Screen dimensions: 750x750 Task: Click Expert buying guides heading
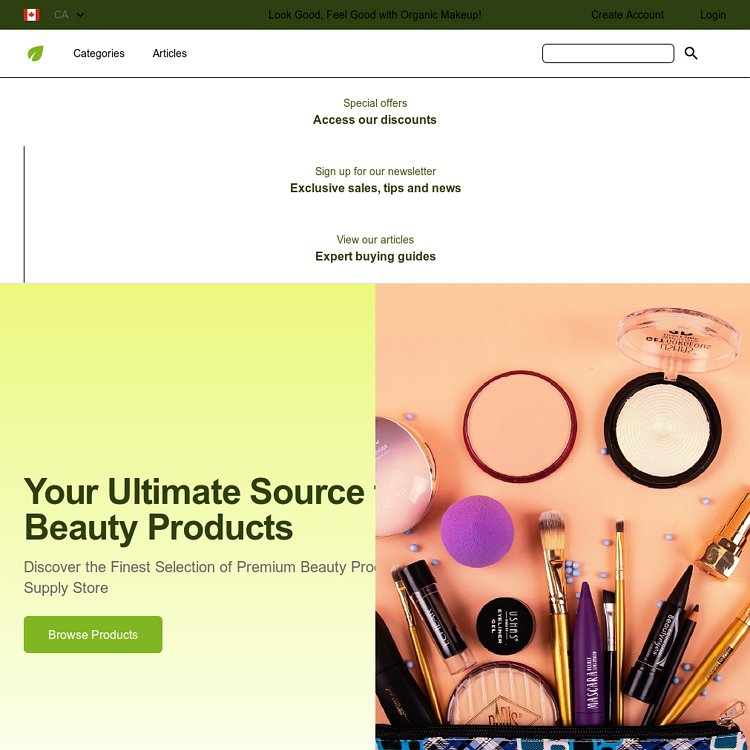[x=375, y=256]
